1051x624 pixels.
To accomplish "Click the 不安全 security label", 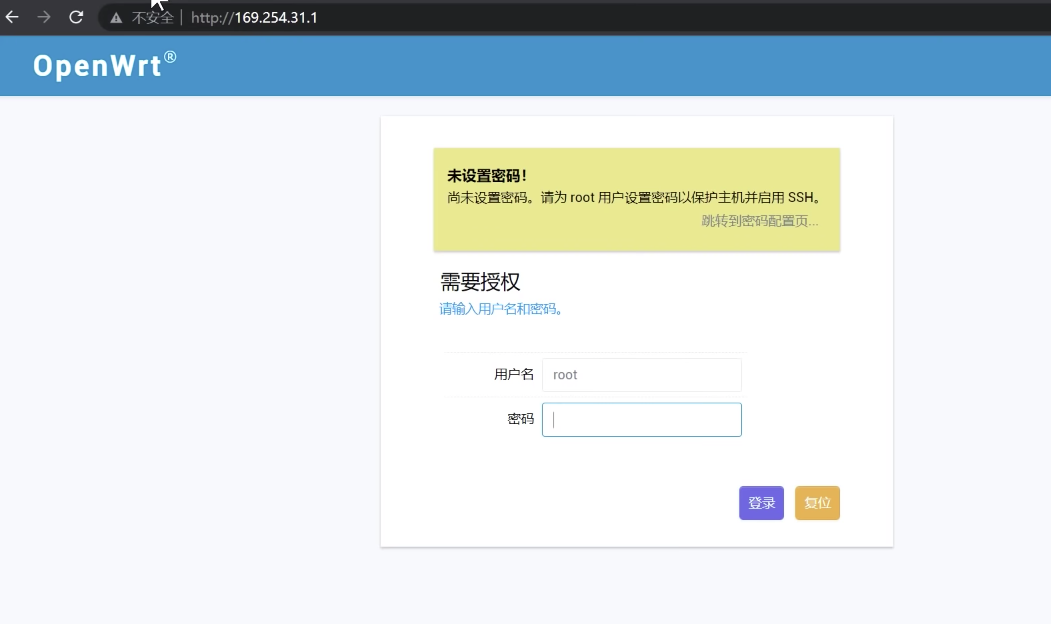I will (153, 18).
